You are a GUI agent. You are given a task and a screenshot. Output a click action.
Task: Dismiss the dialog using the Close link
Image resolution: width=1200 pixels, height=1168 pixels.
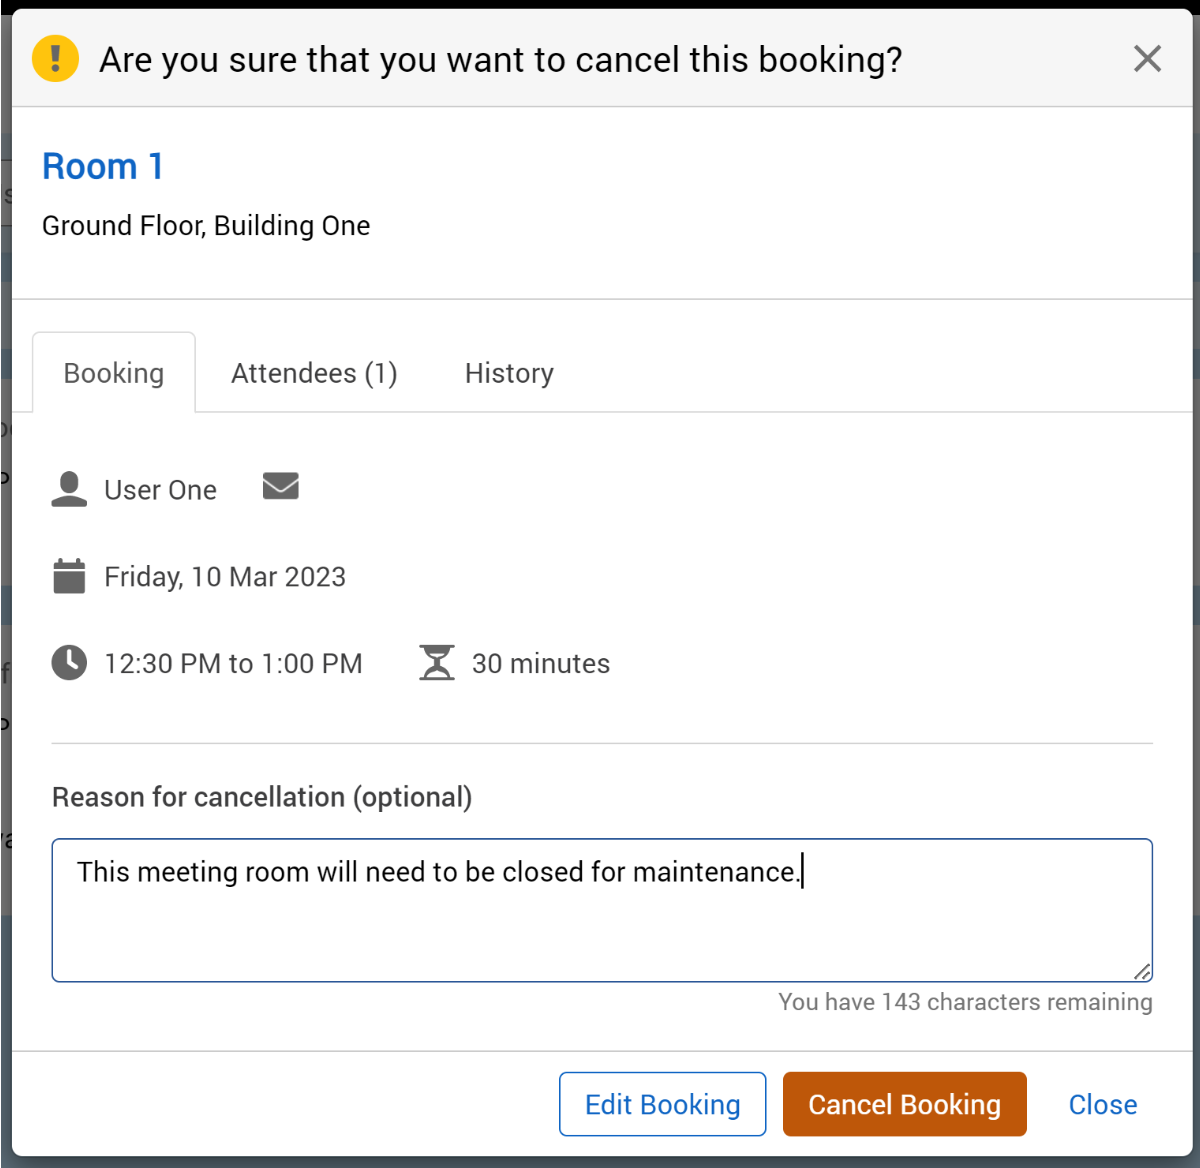tap(1102, 1104)
